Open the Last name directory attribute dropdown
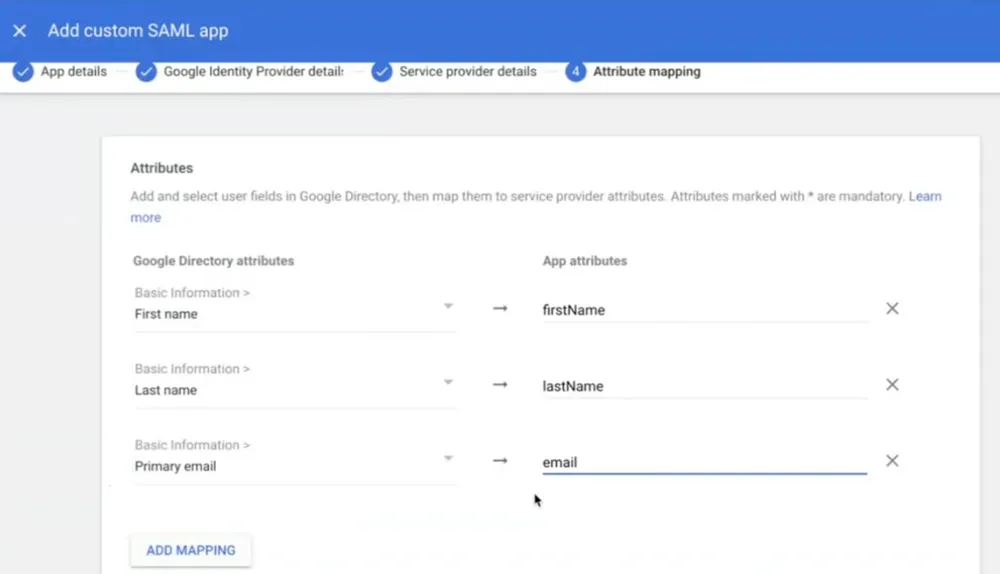 pos(295,383)
